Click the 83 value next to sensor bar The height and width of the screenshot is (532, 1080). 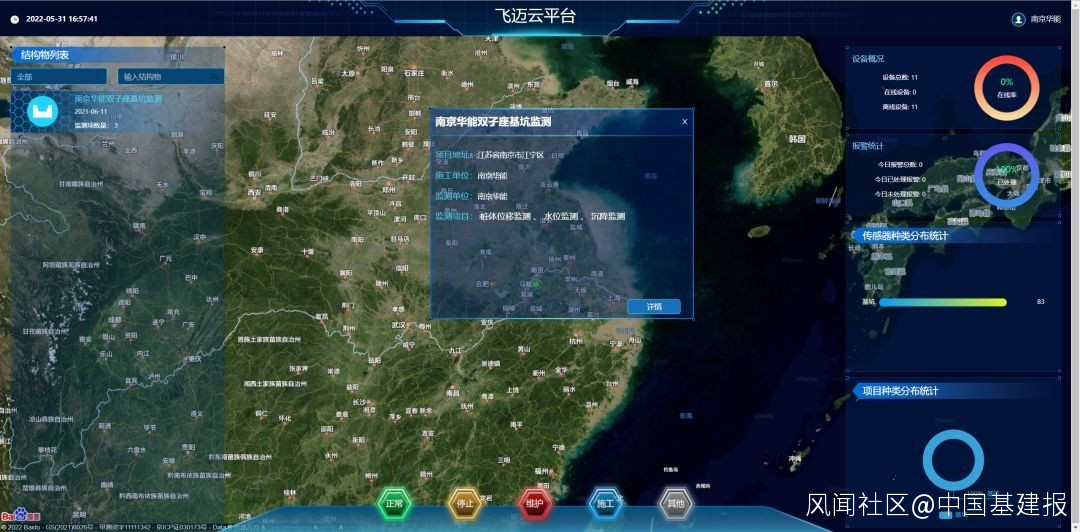coord(1040,302)
